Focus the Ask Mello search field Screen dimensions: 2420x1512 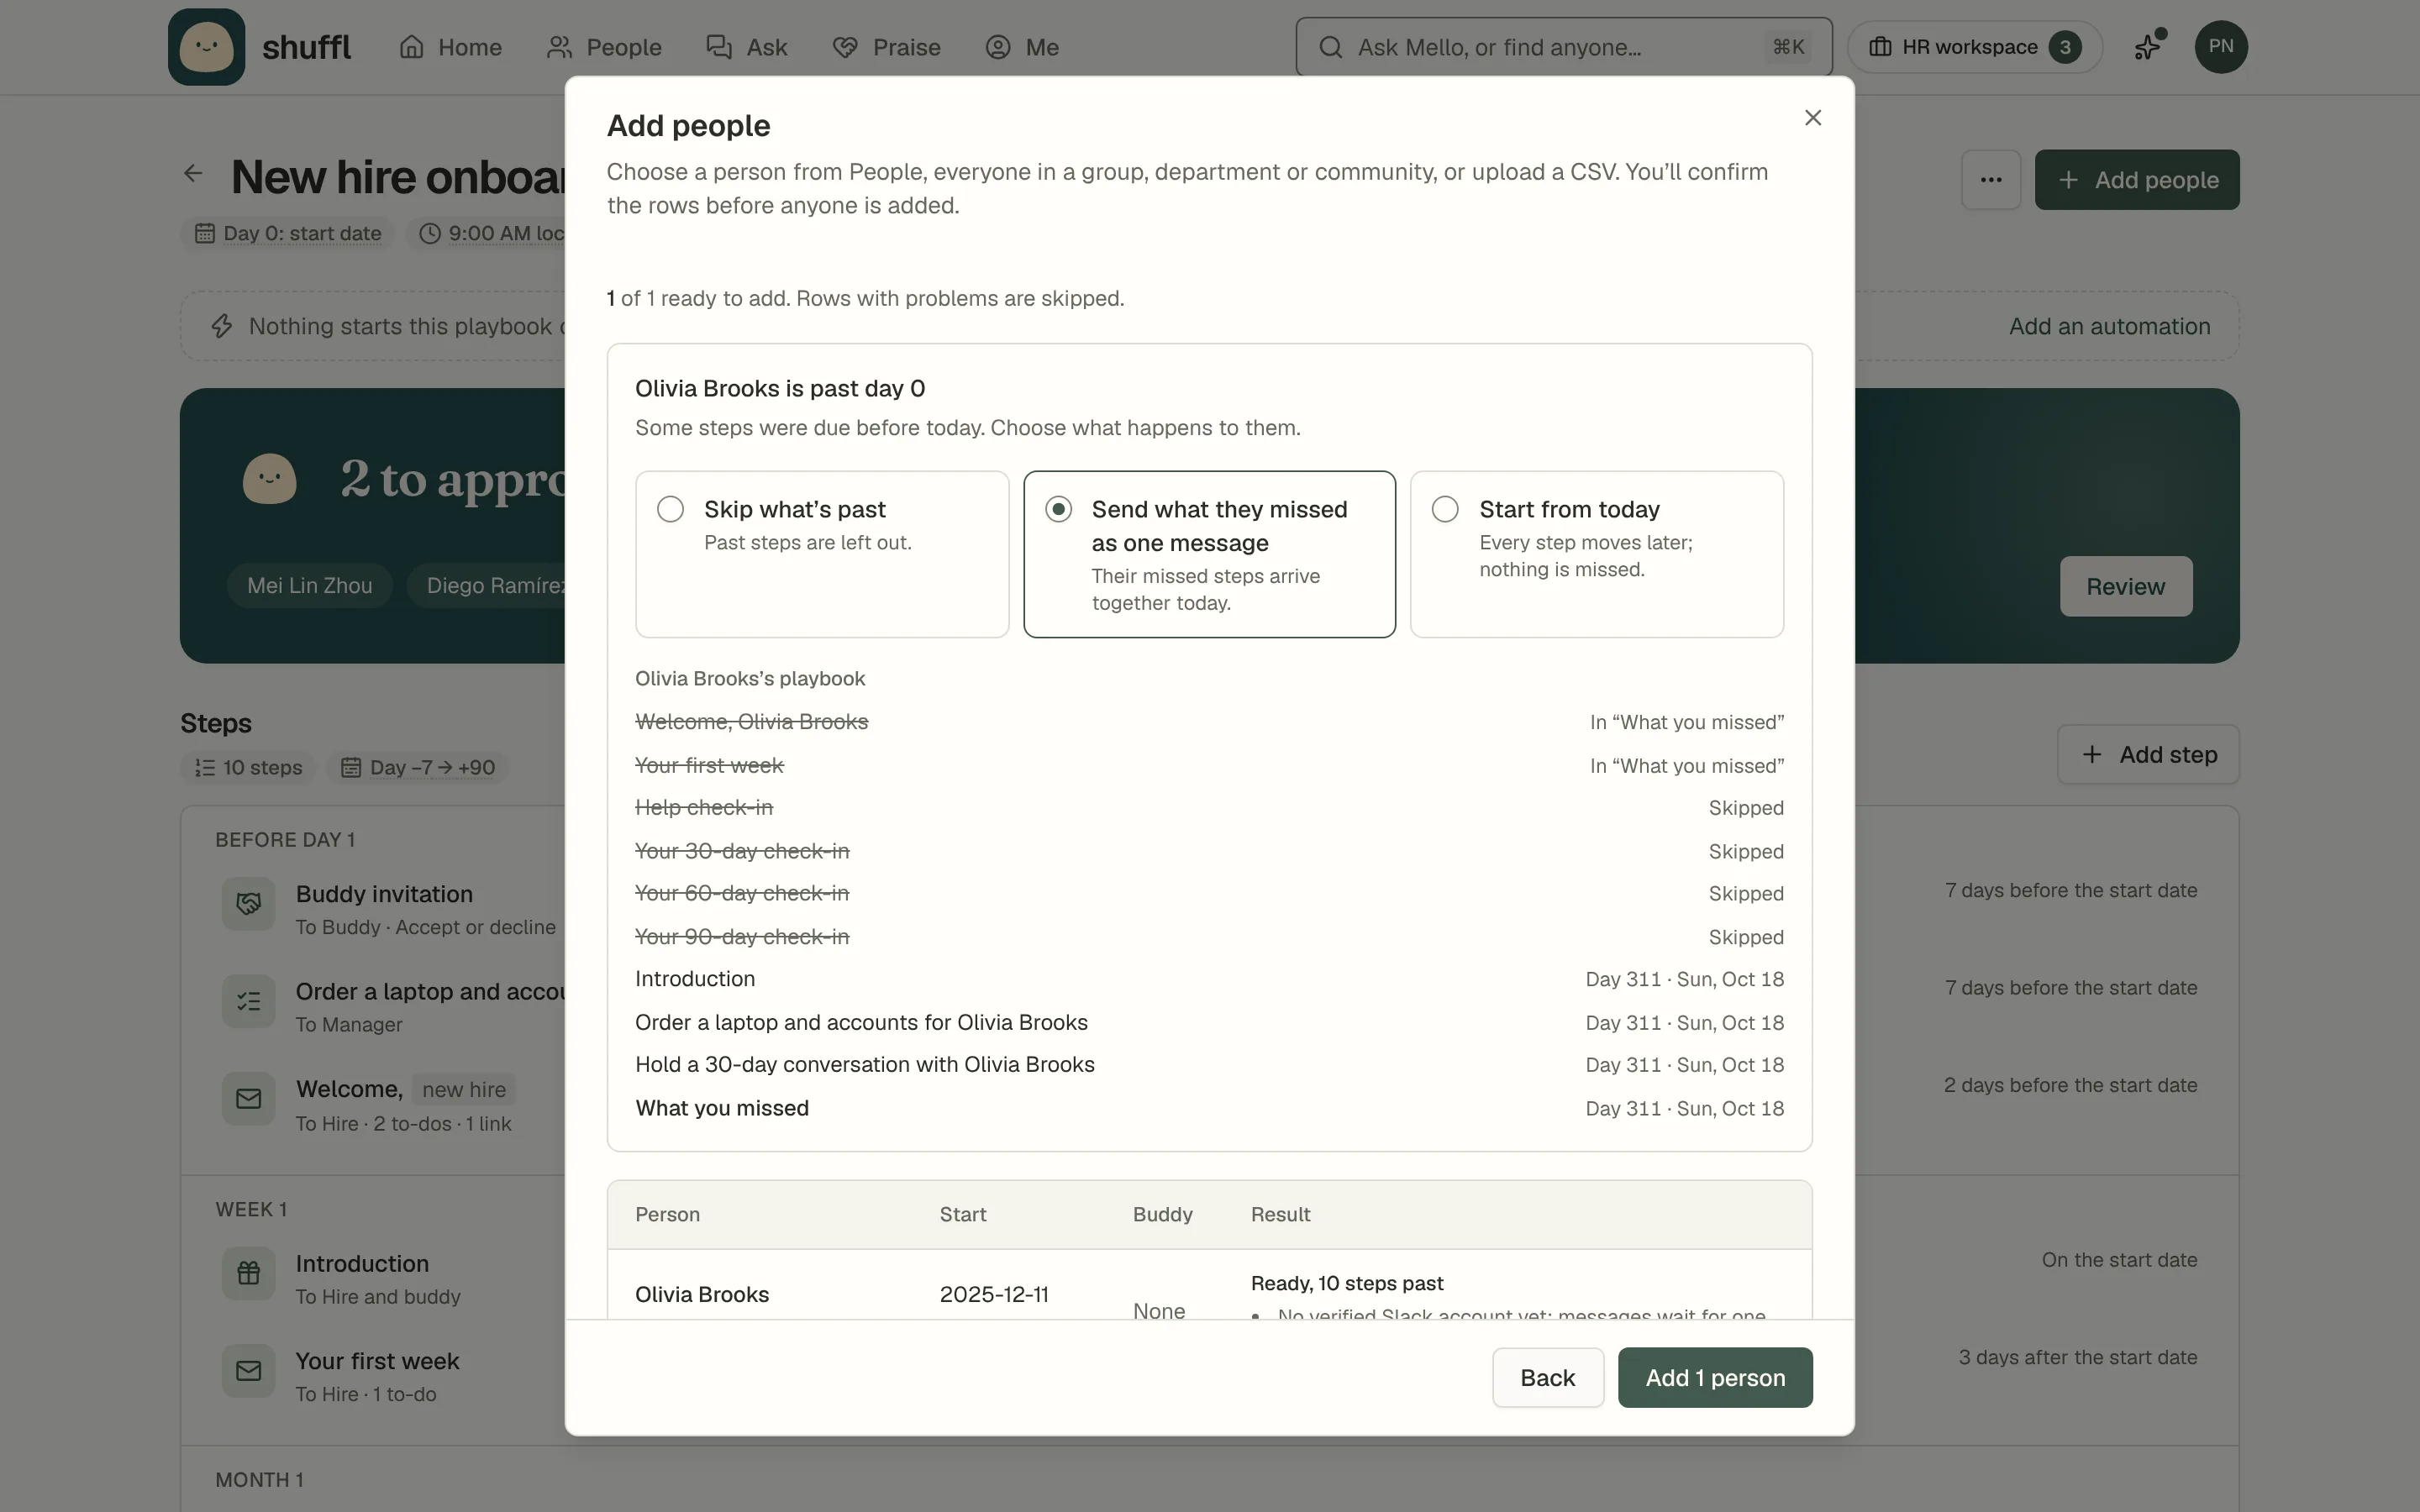point(1564,47)
